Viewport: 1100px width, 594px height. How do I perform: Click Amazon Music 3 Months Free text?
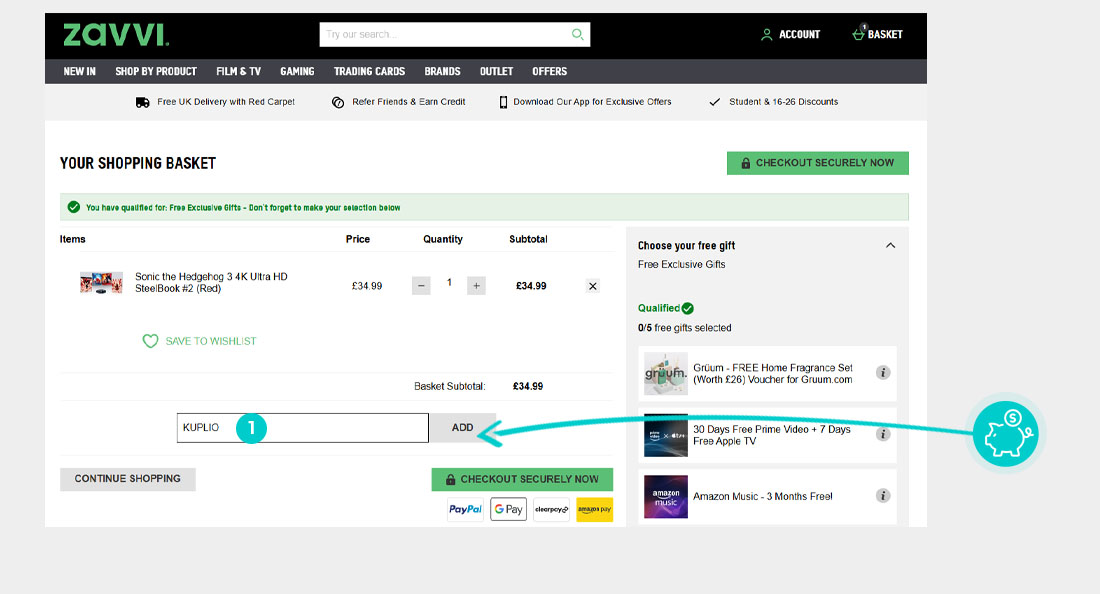coord(763,497)
